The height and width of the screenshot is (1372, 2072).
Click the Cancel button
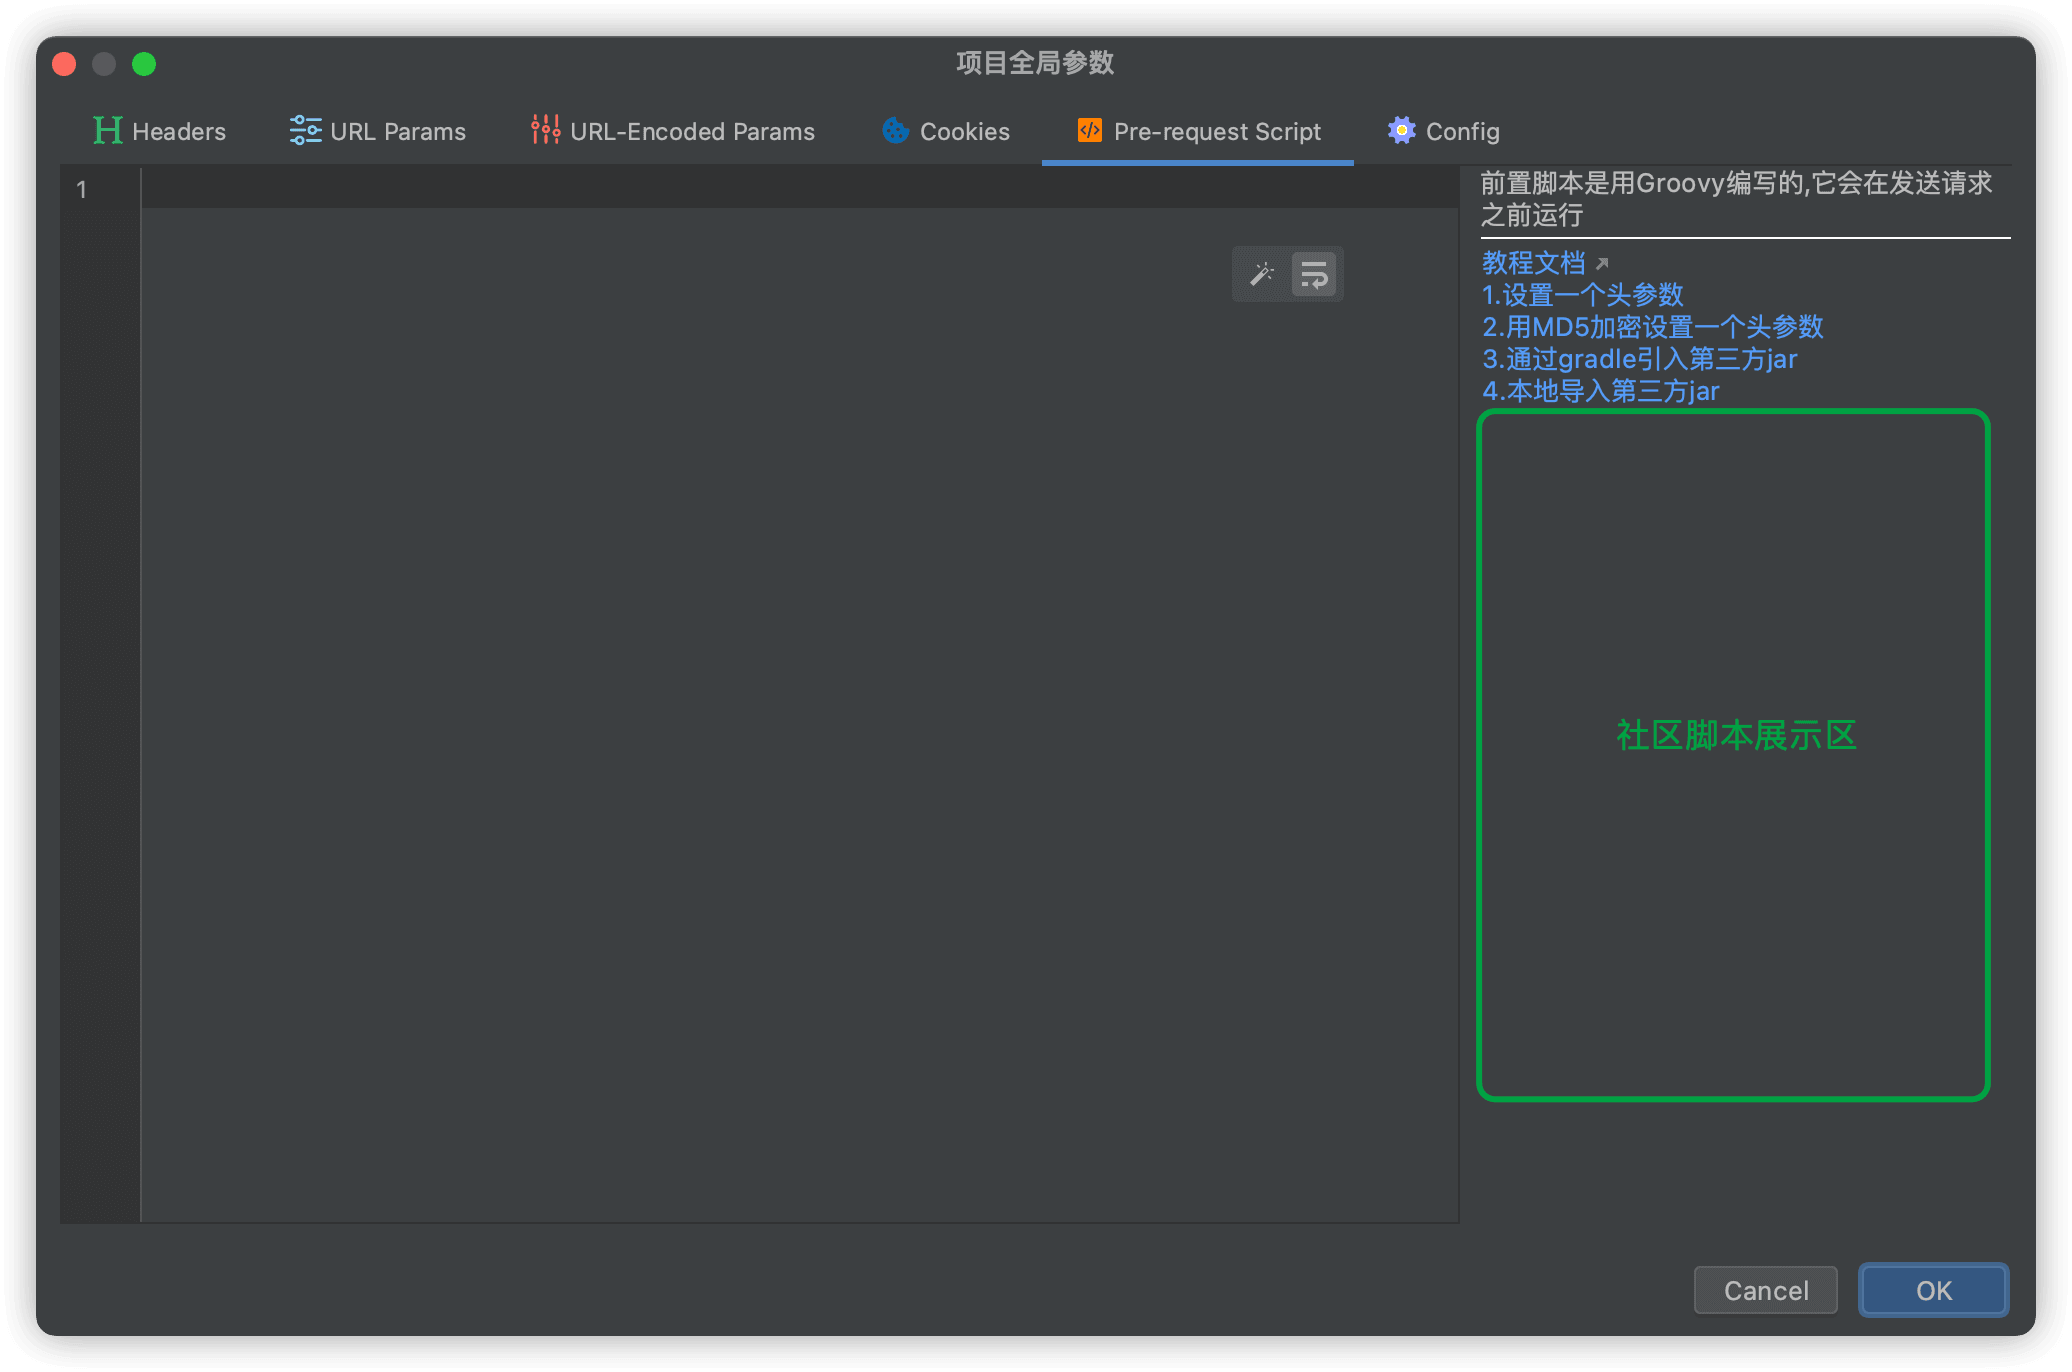pos(1764,1290)
